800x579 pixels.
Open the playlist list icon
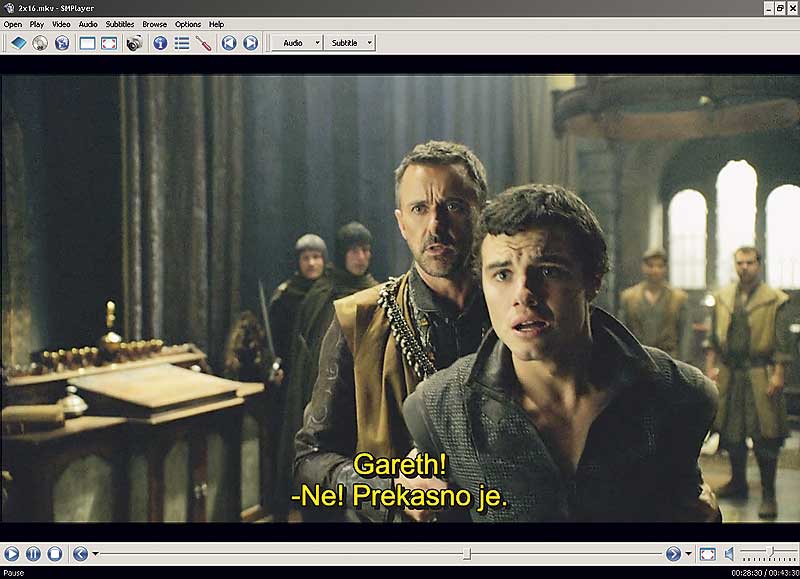coord(182,43)
